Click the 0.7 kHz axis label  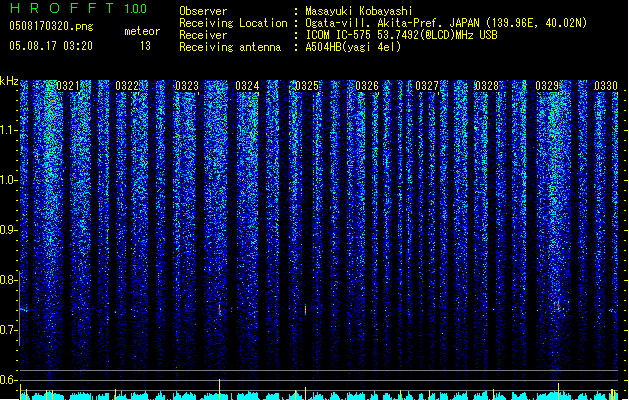click(x=9, y=330)
